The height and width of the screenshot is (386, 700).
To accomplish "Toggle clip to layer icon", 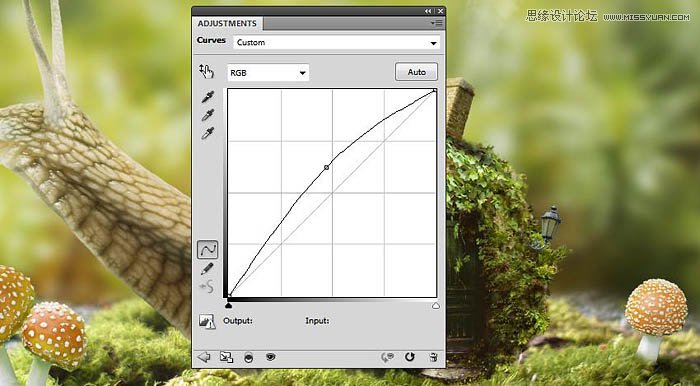I will point(249,357).
